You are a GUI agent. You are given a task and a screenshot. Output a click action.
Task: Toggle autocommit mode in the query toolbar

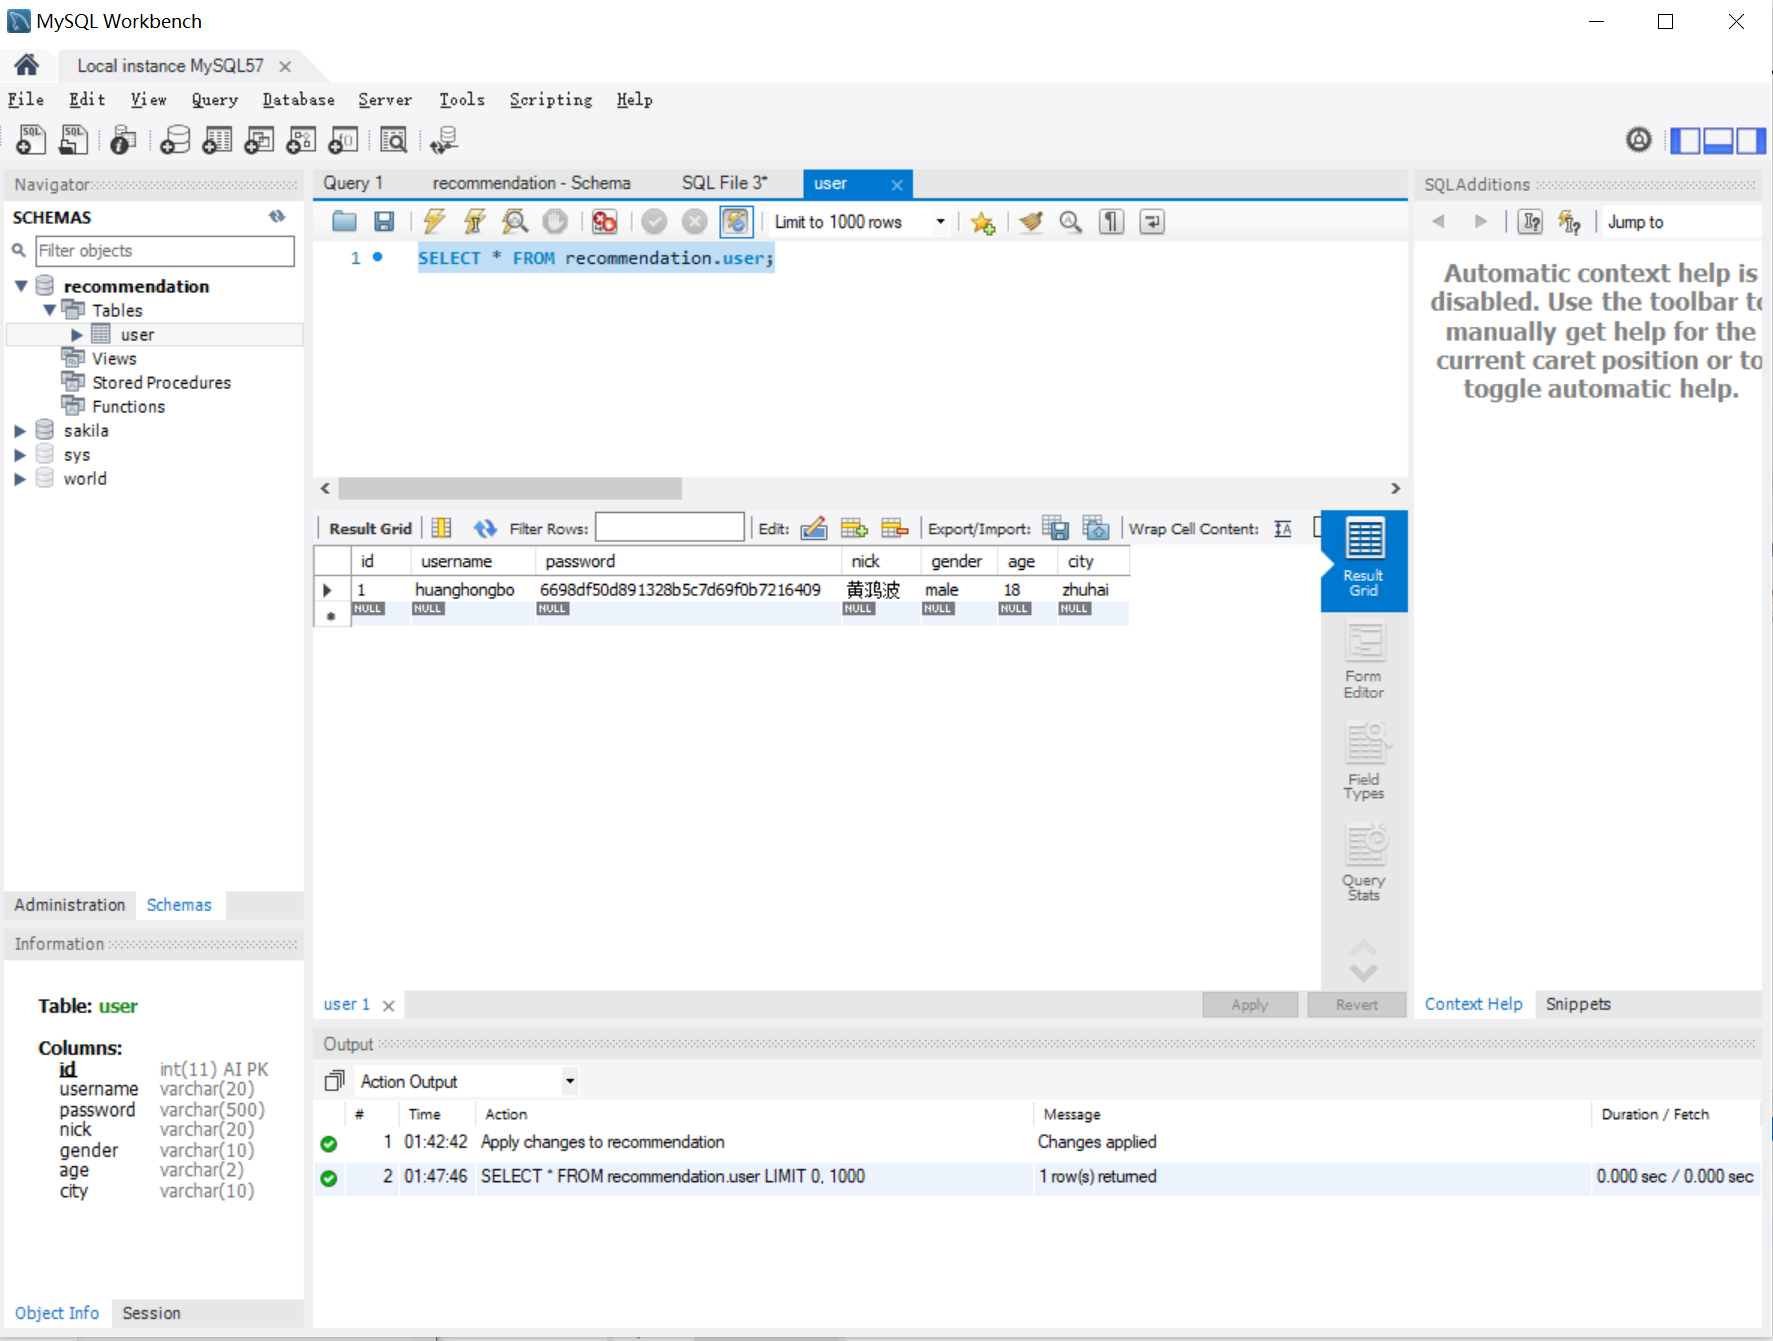(735, 222)
